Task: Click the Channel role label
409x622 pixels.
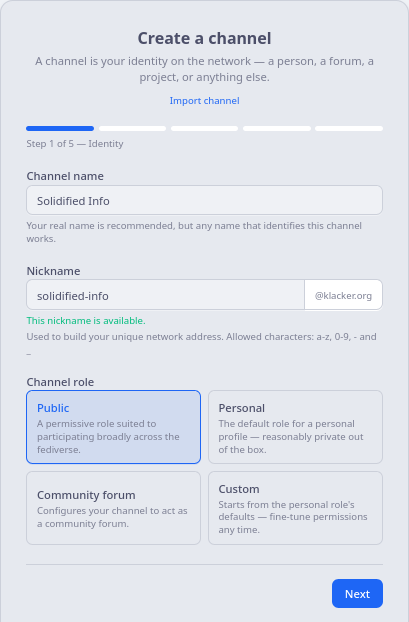Action: (x=60, y=382)
